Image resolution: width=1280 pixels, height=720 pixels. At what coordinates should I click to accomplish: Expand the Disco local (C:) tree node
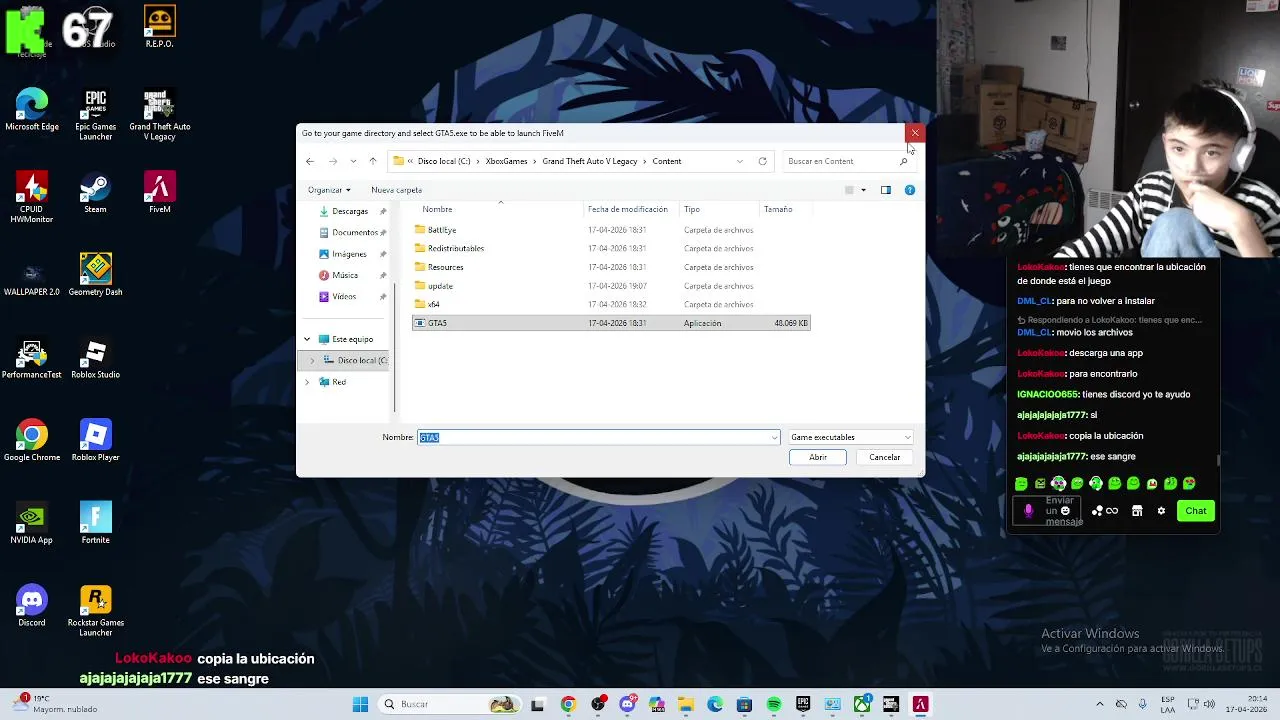coord(312,360)
